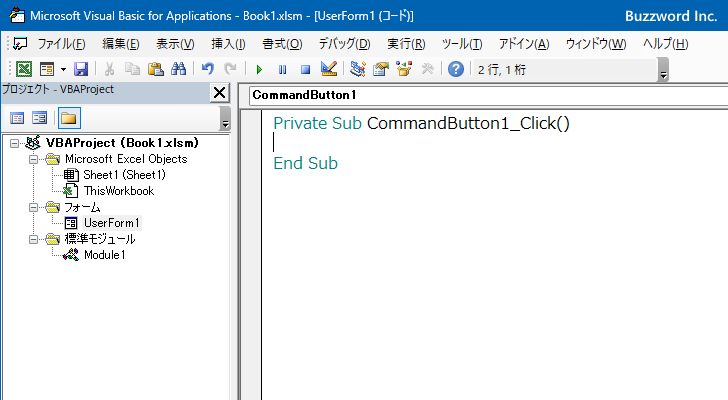The image size is (728, 400).
Task: Undo the last action
Action: [x=208, y=70]
